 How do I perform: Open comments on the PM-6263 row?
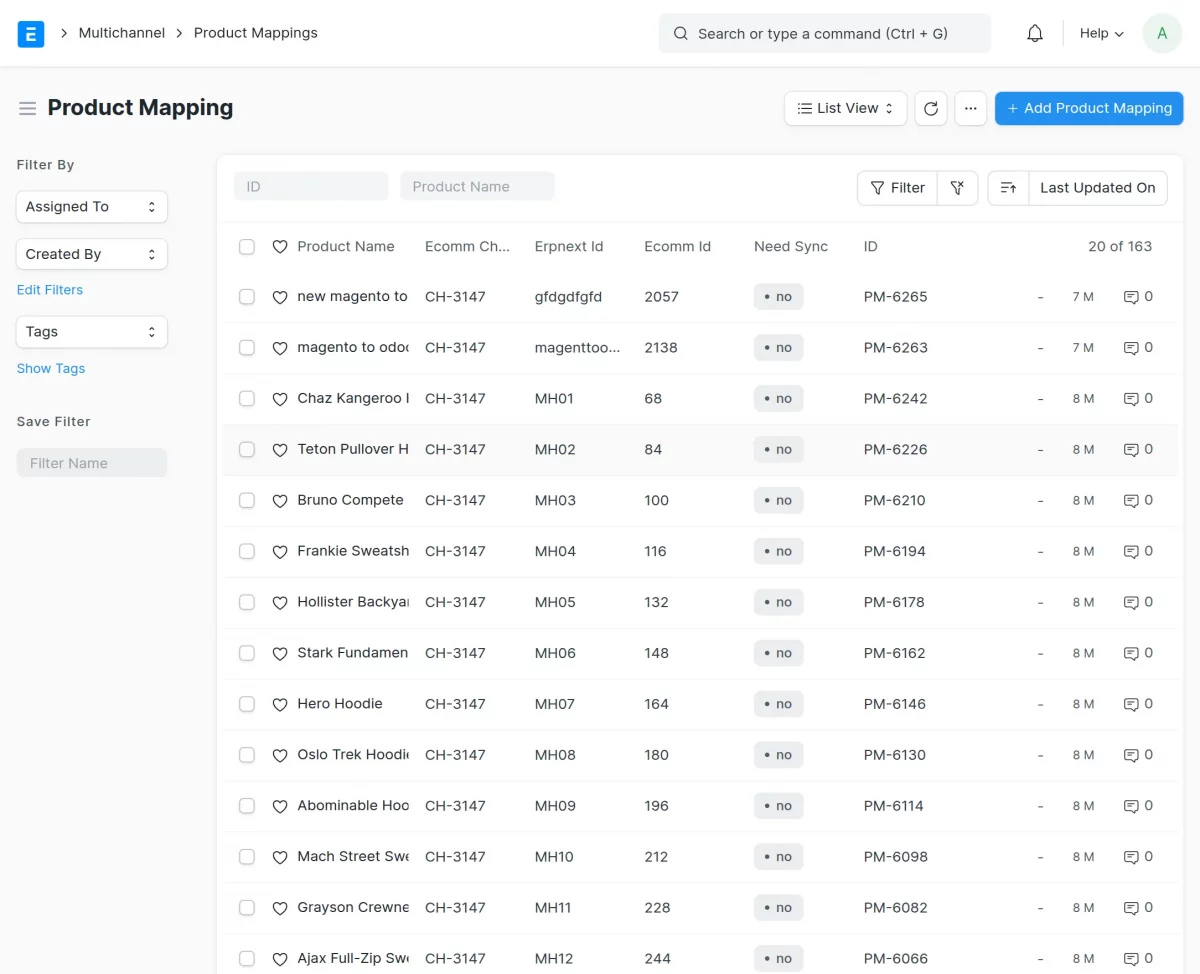(1138, 348)
